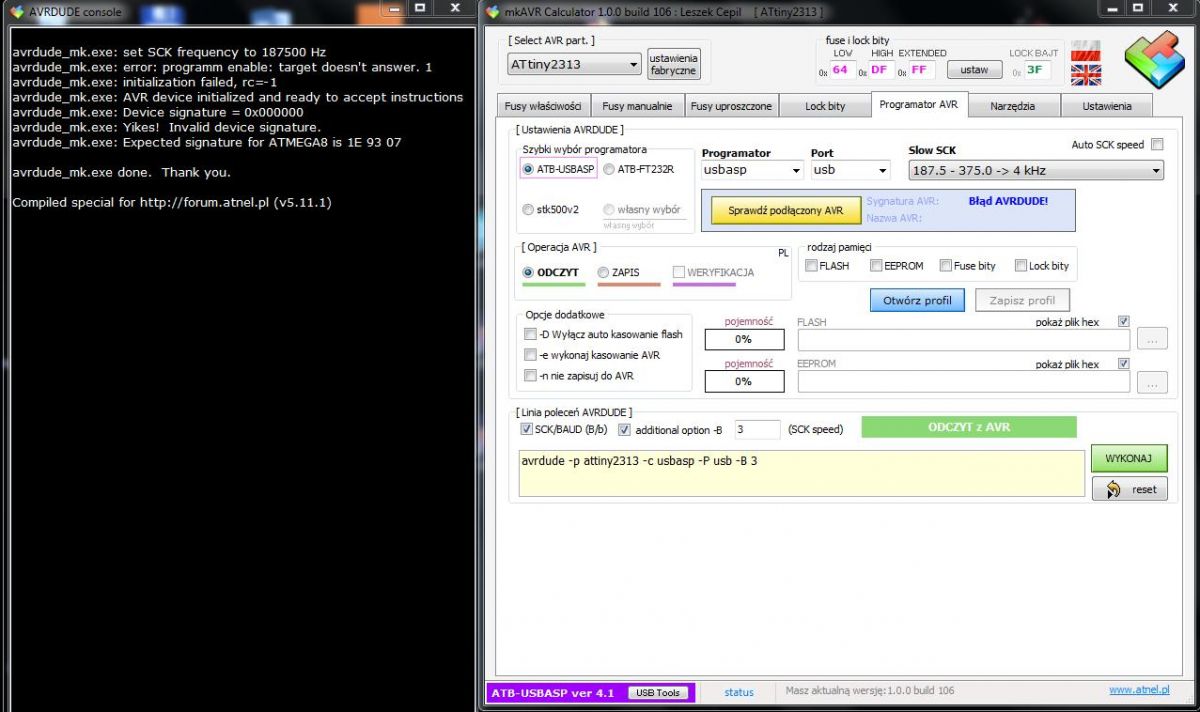1200x712 pixels.
Task: Toggle pokaż plik hex for EEPROM
Action: [1123, 364]
